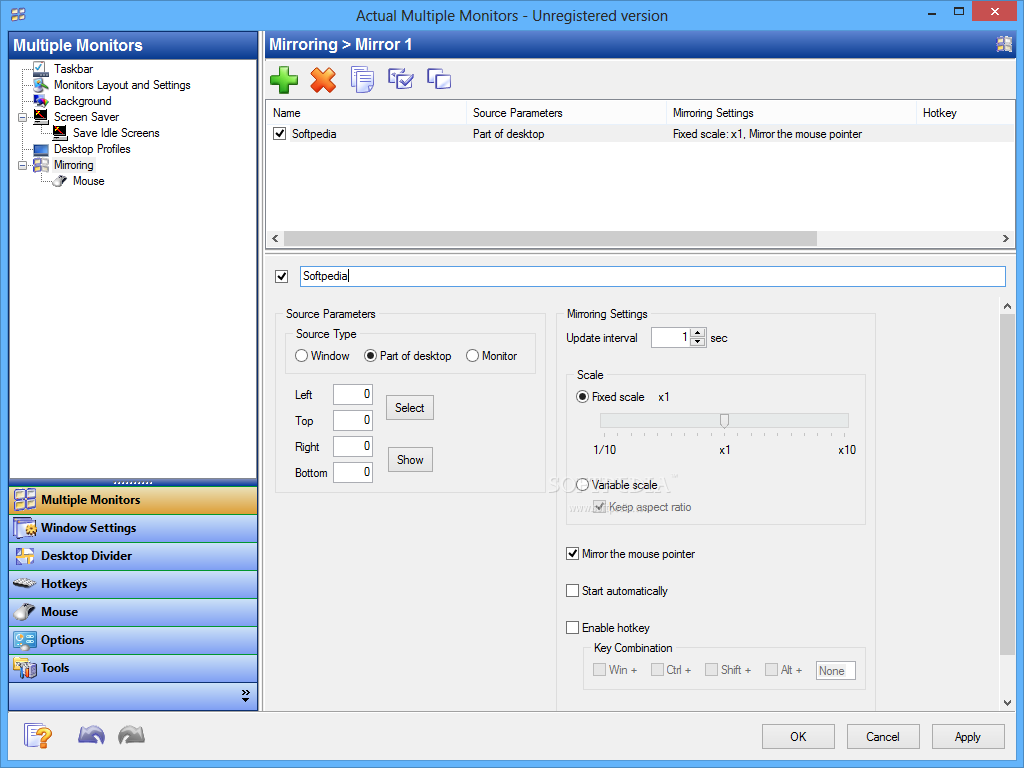Click the Desktop Profiles icon
The width and height of the screenshot is (1024, 768).
click(40, 149)
